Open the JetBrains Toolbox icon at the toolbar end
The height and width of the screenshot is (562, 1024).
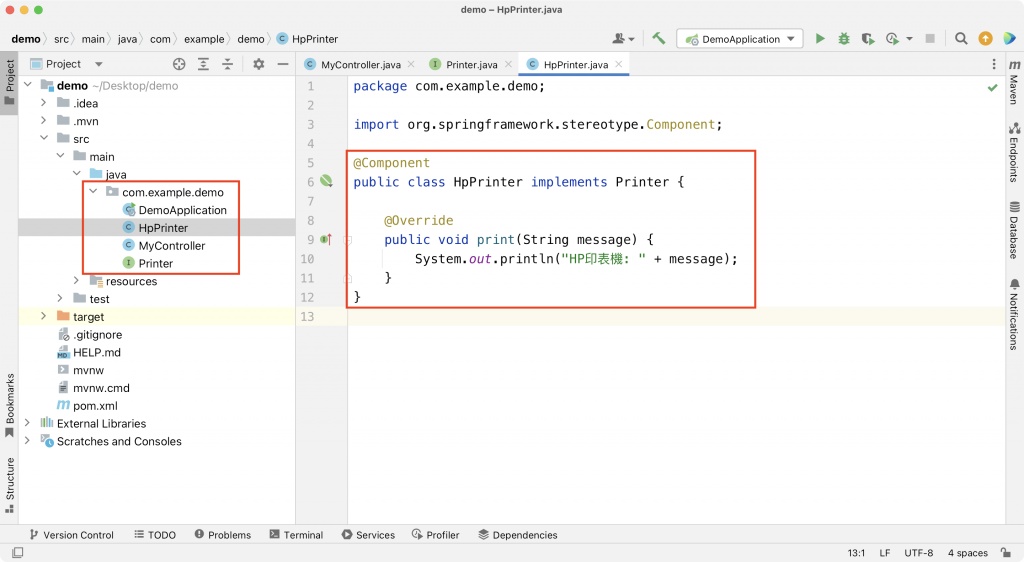tap(1010, 39)
